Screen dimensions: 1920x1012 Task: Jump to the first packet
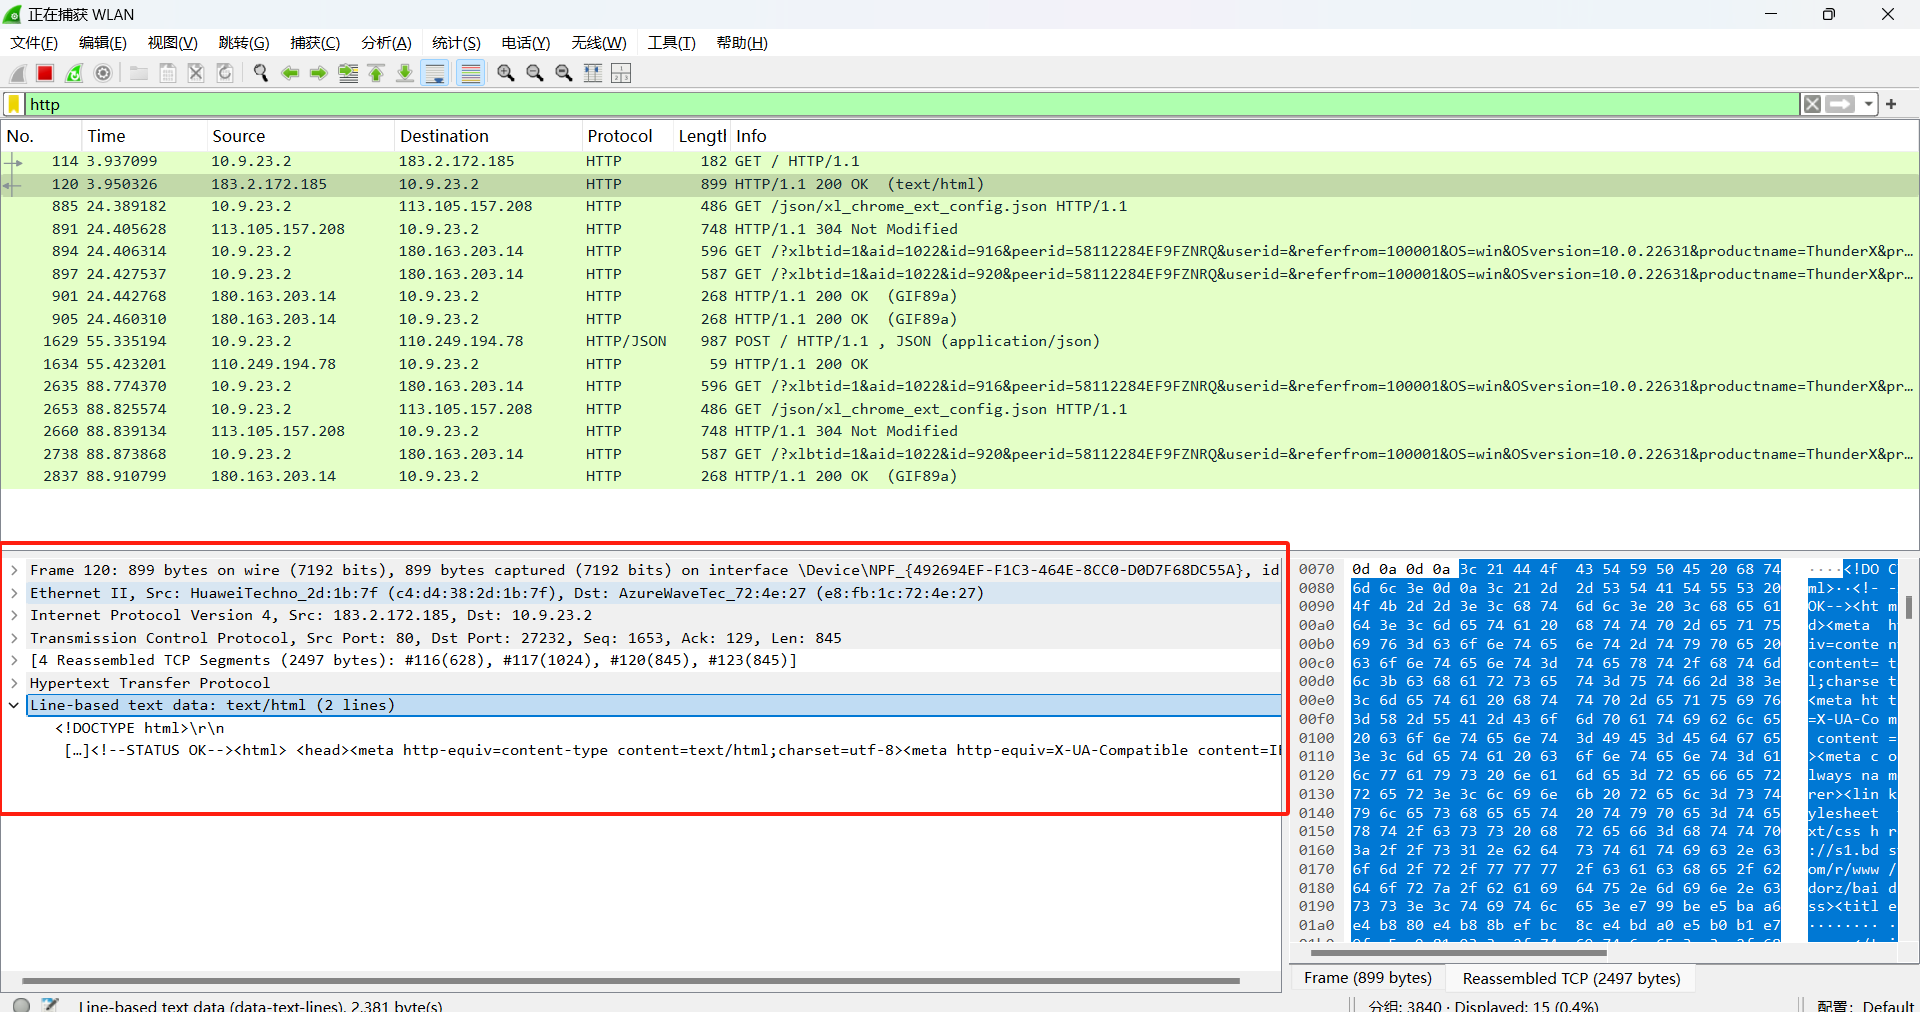pos(376,73)
